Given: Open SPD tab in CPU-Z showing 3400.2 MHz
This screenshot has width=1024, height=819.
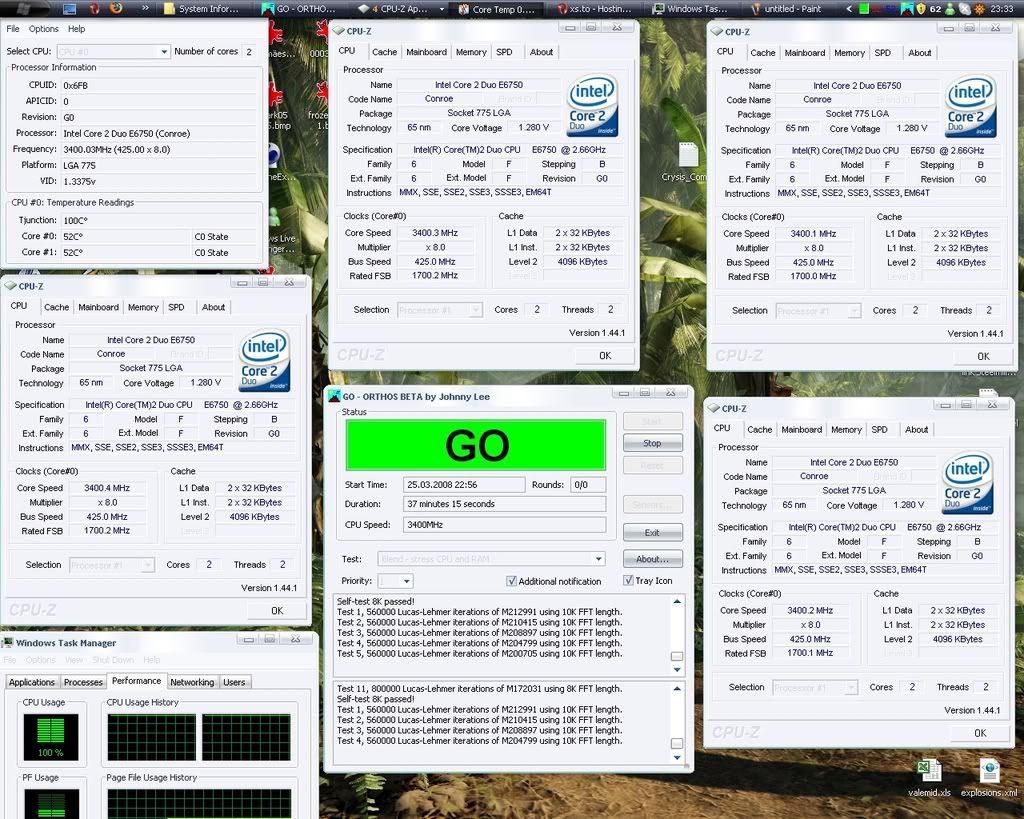Looking at the screenshot, I should point(880,430).
